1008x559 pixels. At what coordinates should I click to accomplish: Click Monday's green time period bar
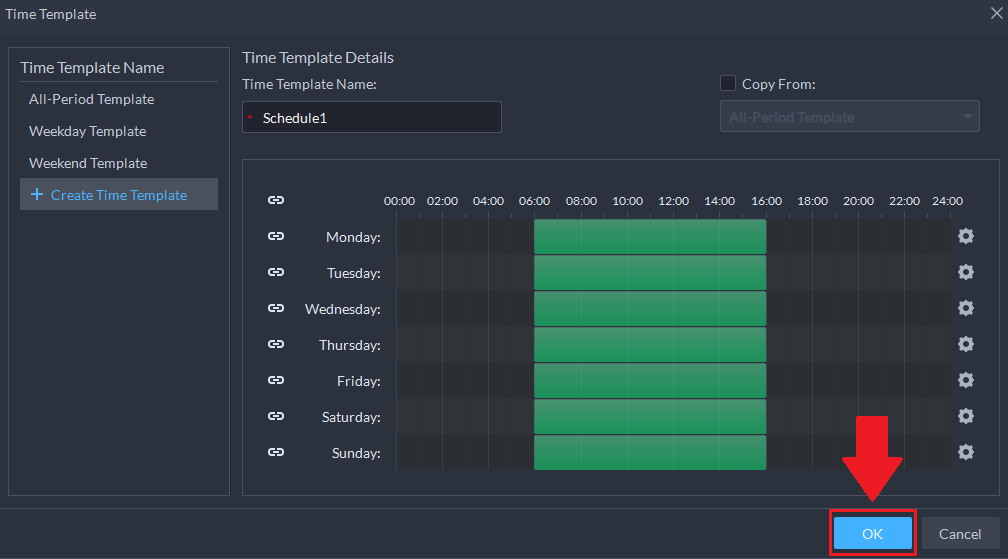650,237
